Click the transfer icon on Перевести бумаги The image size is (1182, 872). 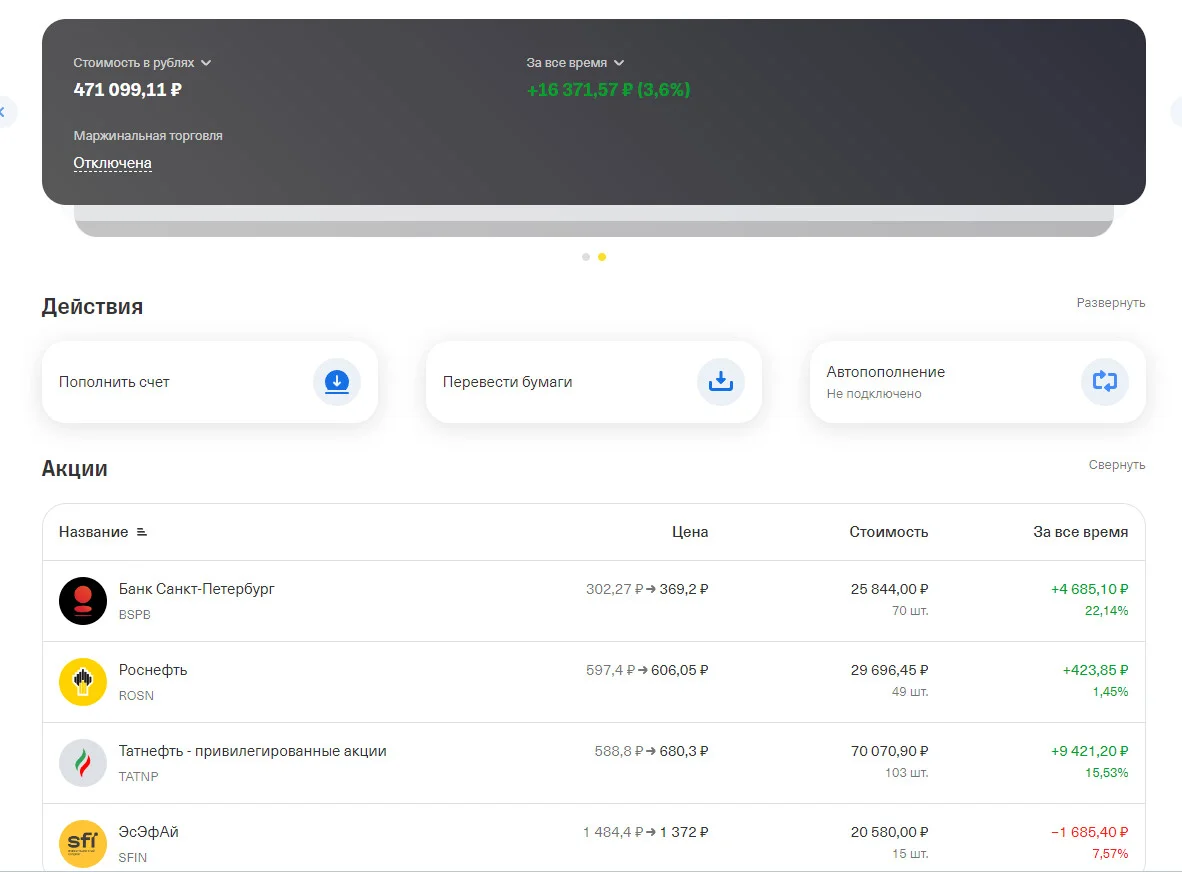click(721, 382)
